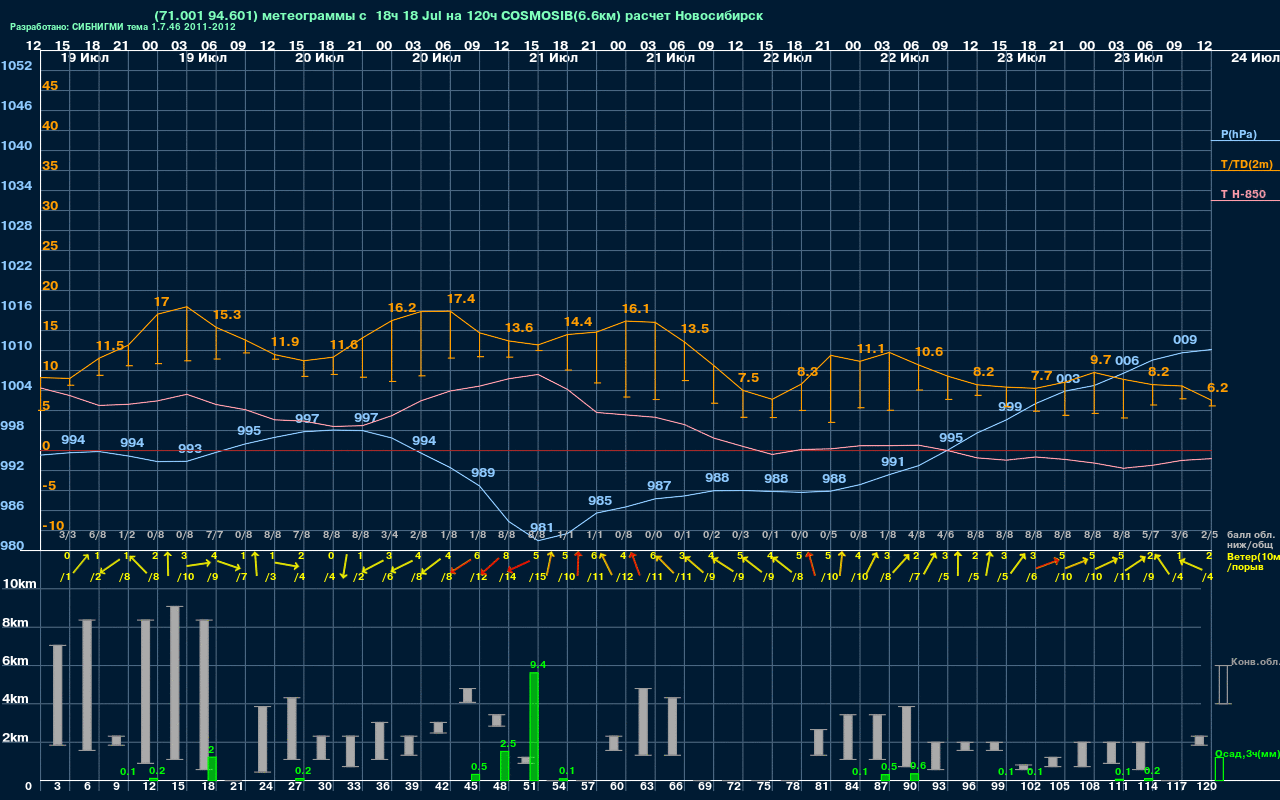Click the 'Разработано: СИБНИГМИ' credit line

point(123,27)
